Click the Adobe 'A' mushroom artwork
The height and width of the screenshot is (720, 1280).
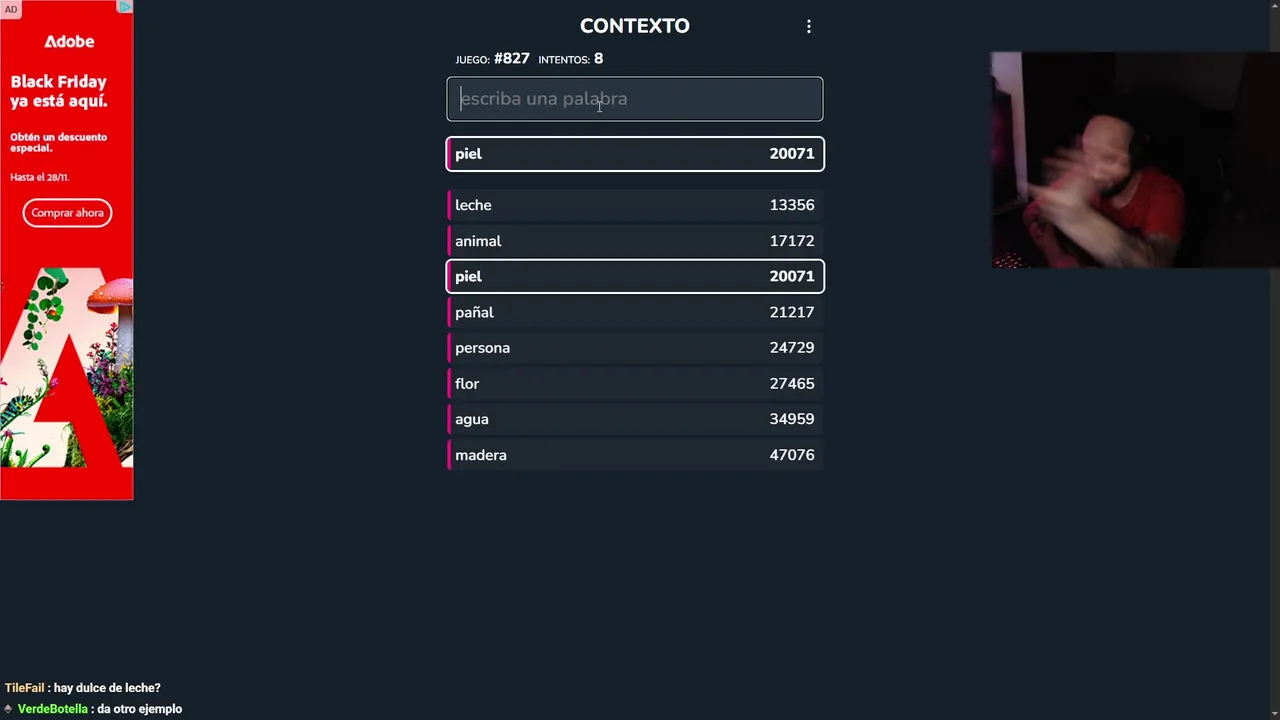[x=67, y=370]
